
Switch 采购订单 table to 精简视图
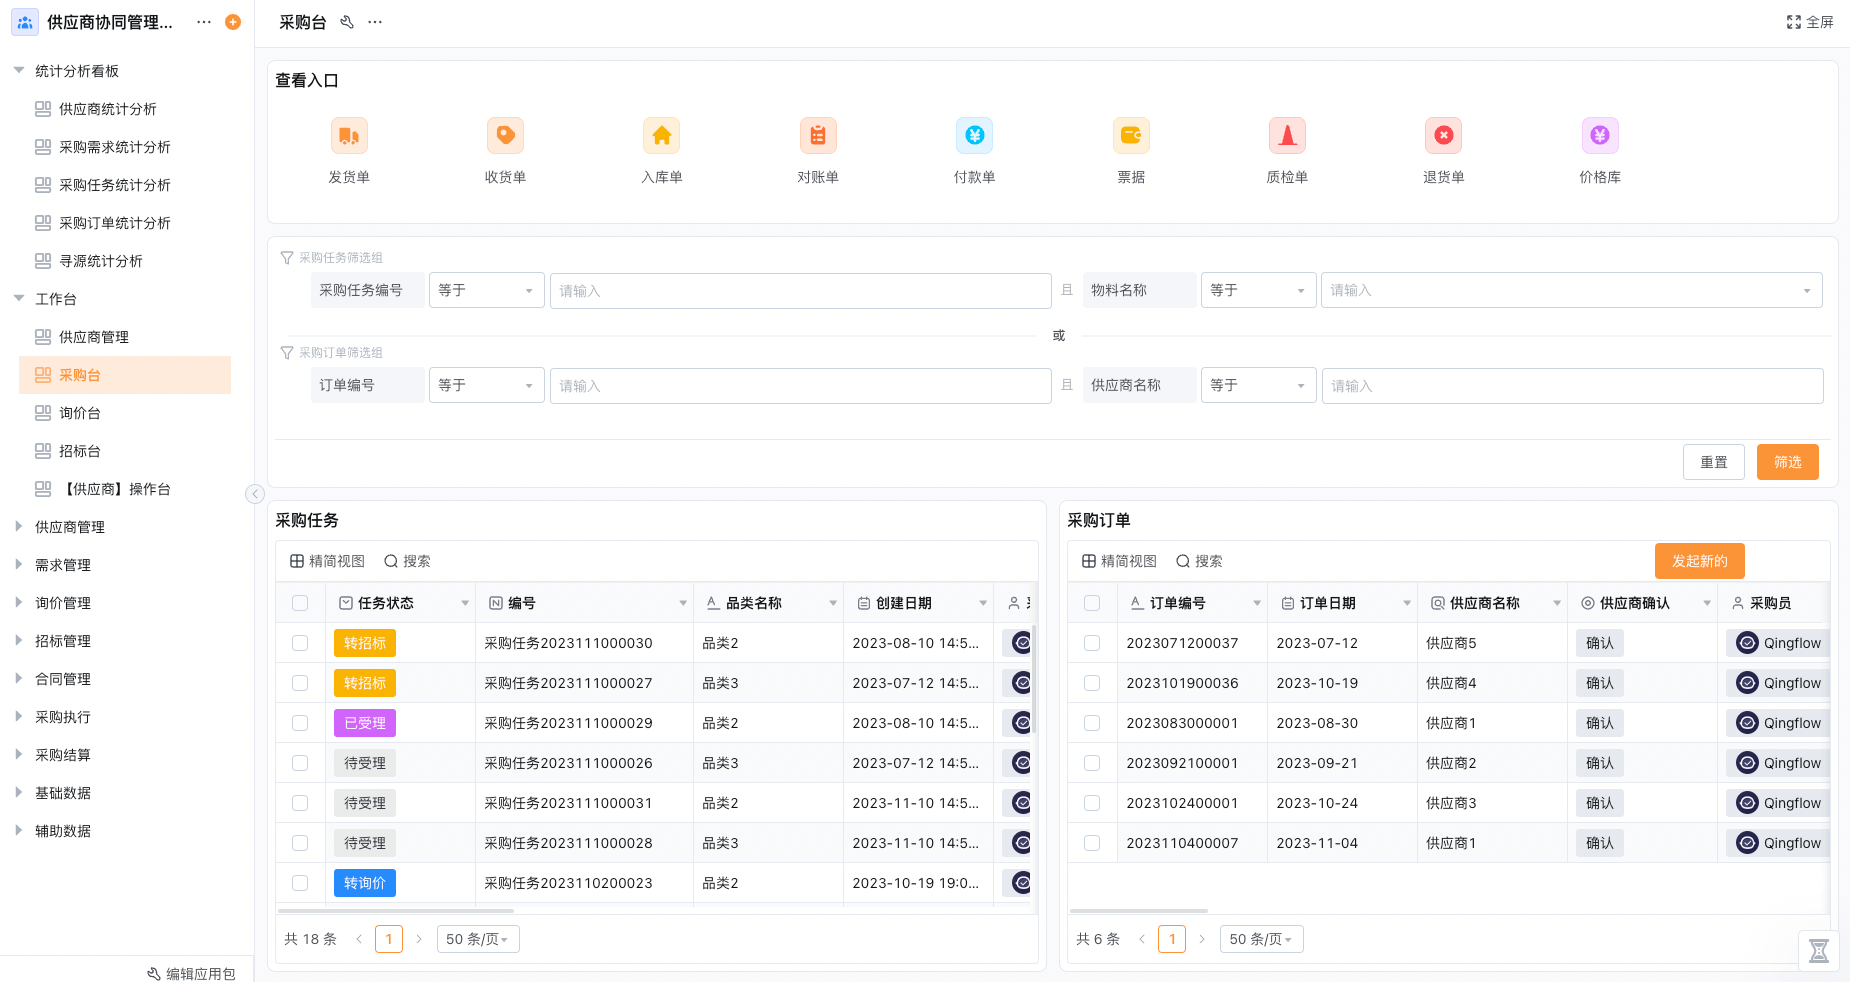[x=1120, y=561]
